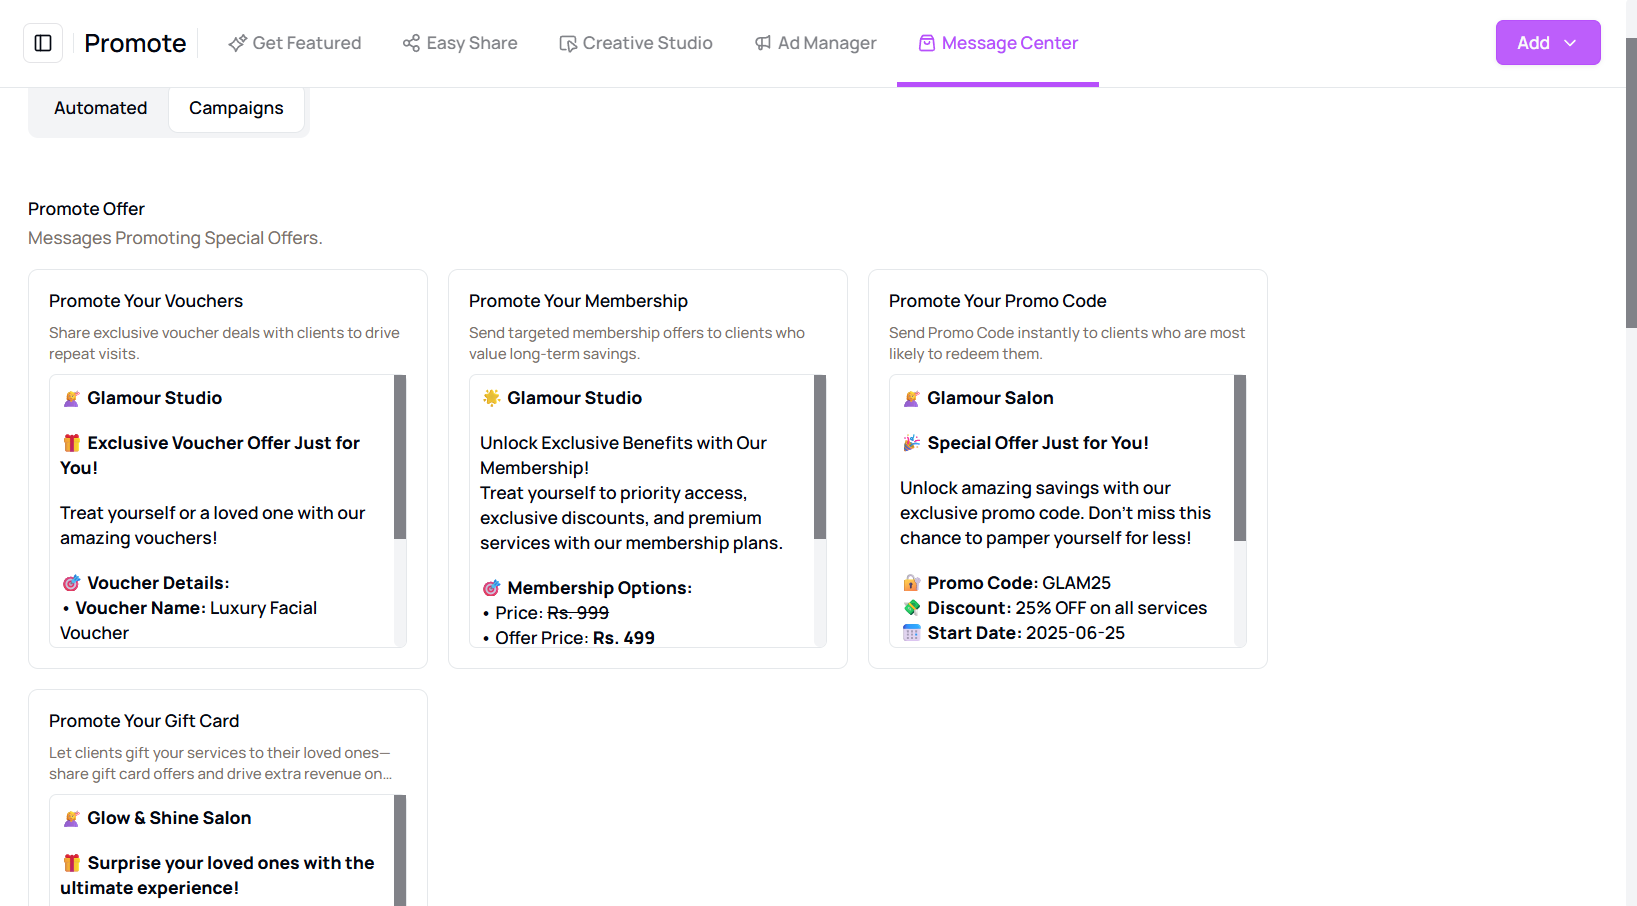Click 'Share exclusive voucher deals' description
The width and height of the screenshot is (1637, 906).
pos(224,343)
